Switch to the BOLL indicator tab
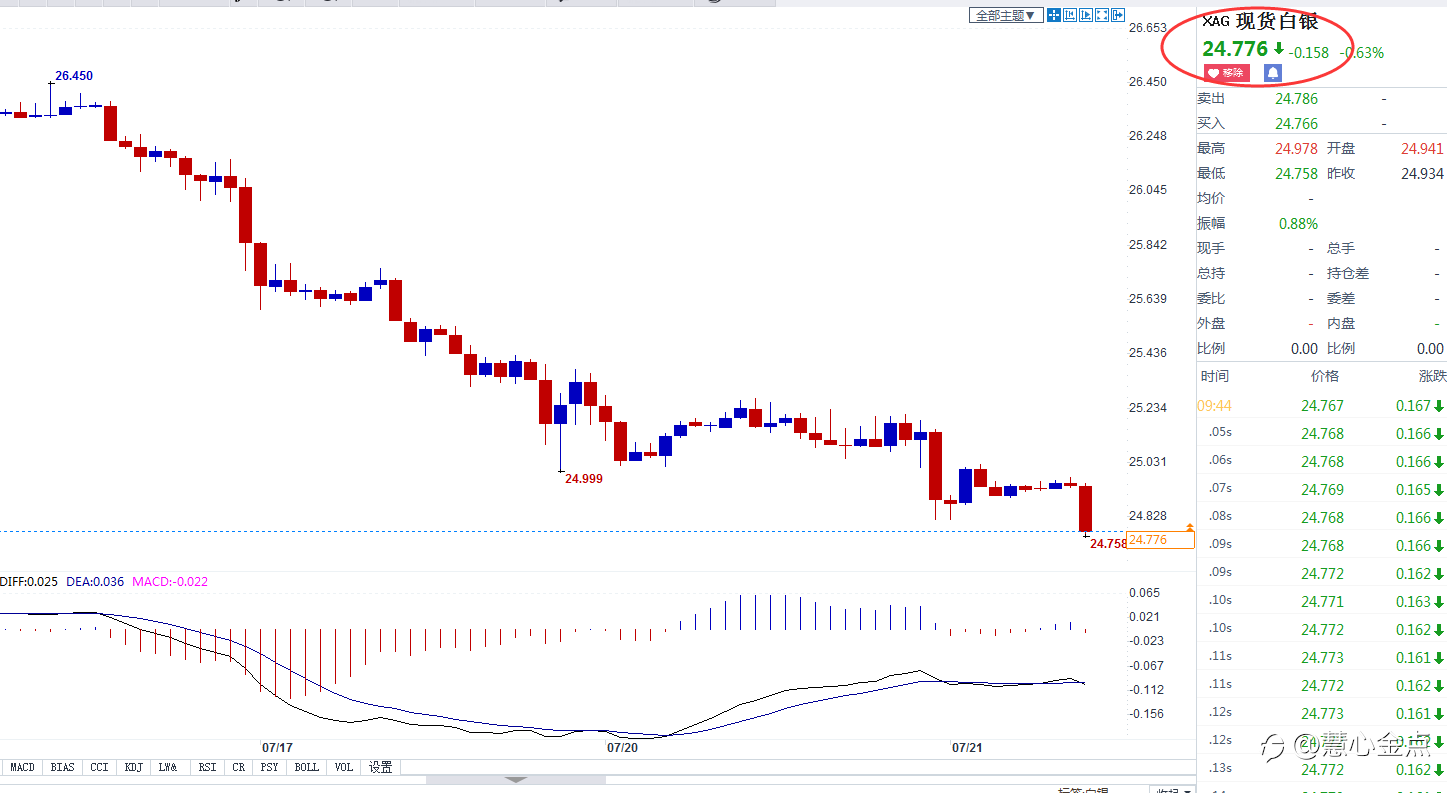The image size is (1447, 793). [x=307, y=767]
